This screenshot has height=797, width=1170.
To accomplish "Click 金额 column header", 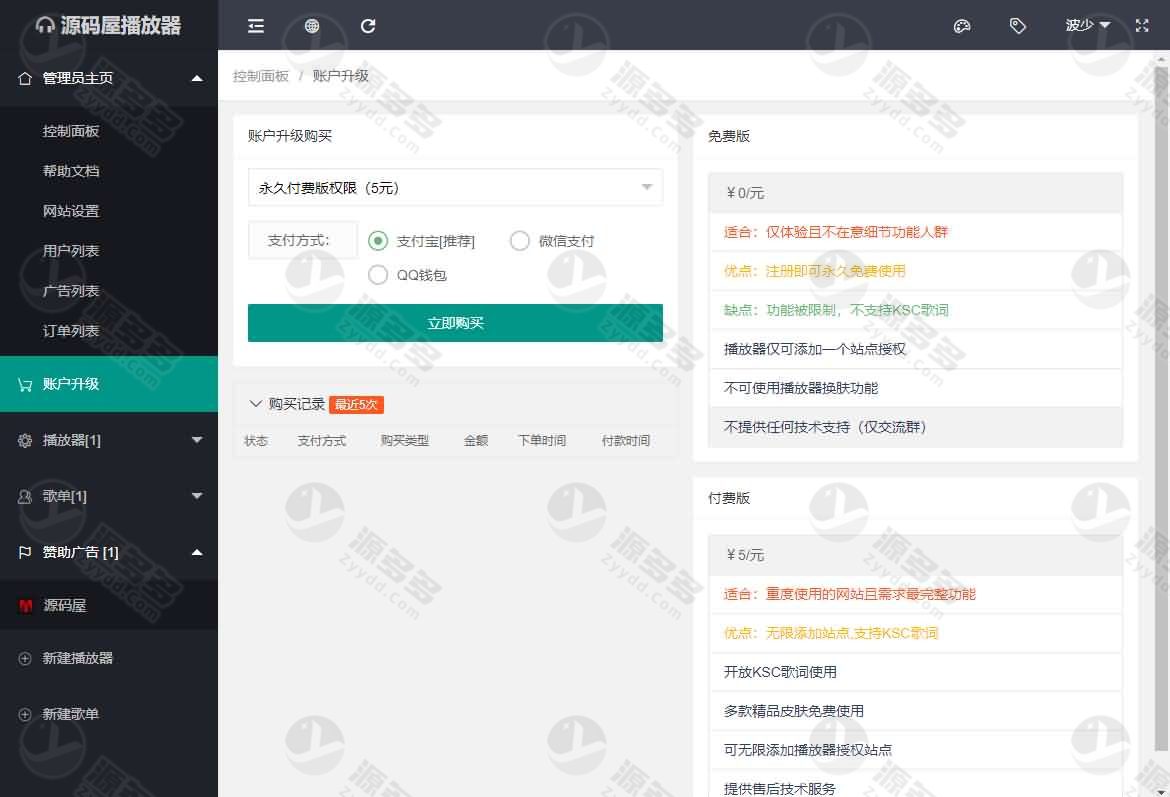I will [x=476, y=441].
